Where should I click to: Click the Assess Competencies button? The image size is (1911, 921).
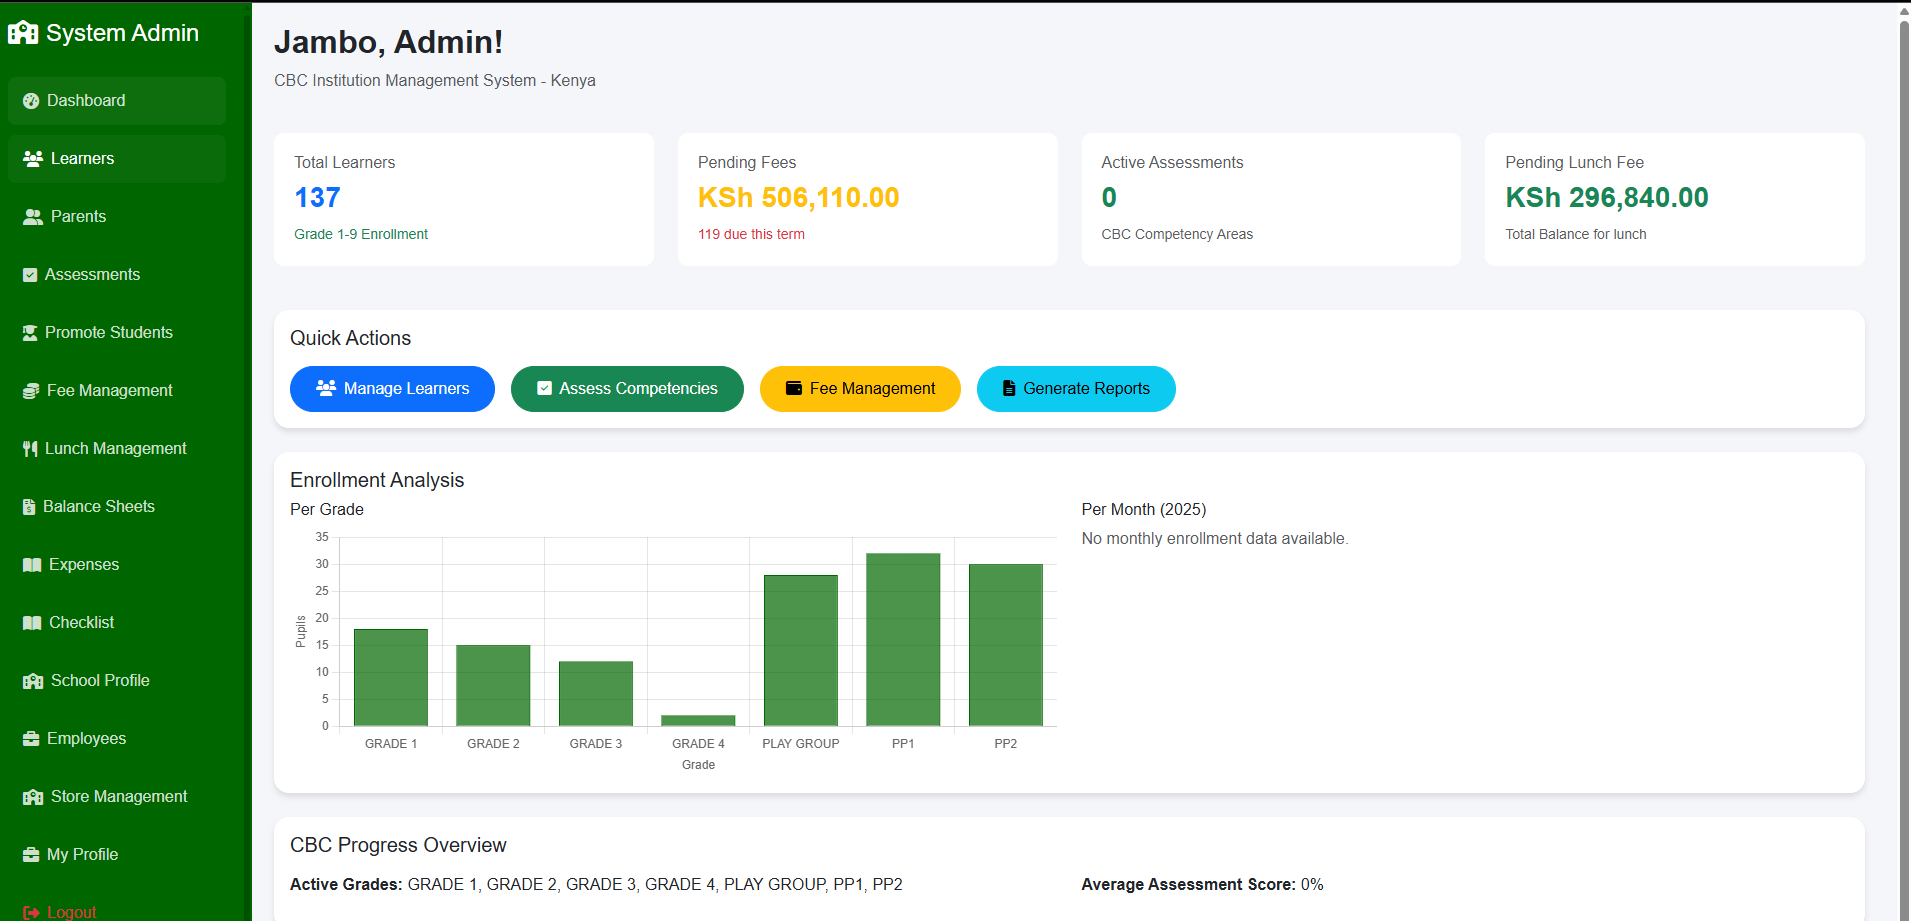[x=627, y=389]
